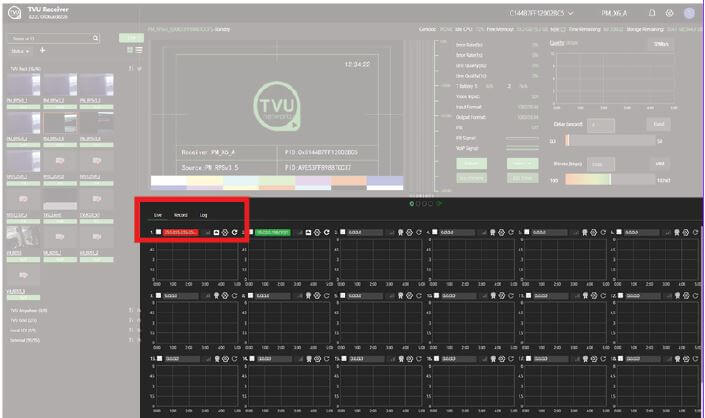Tick the checkbox for channel 6
Image resolution: width=705 pixels, height=418 pixels.
click(x=619, y=232)
